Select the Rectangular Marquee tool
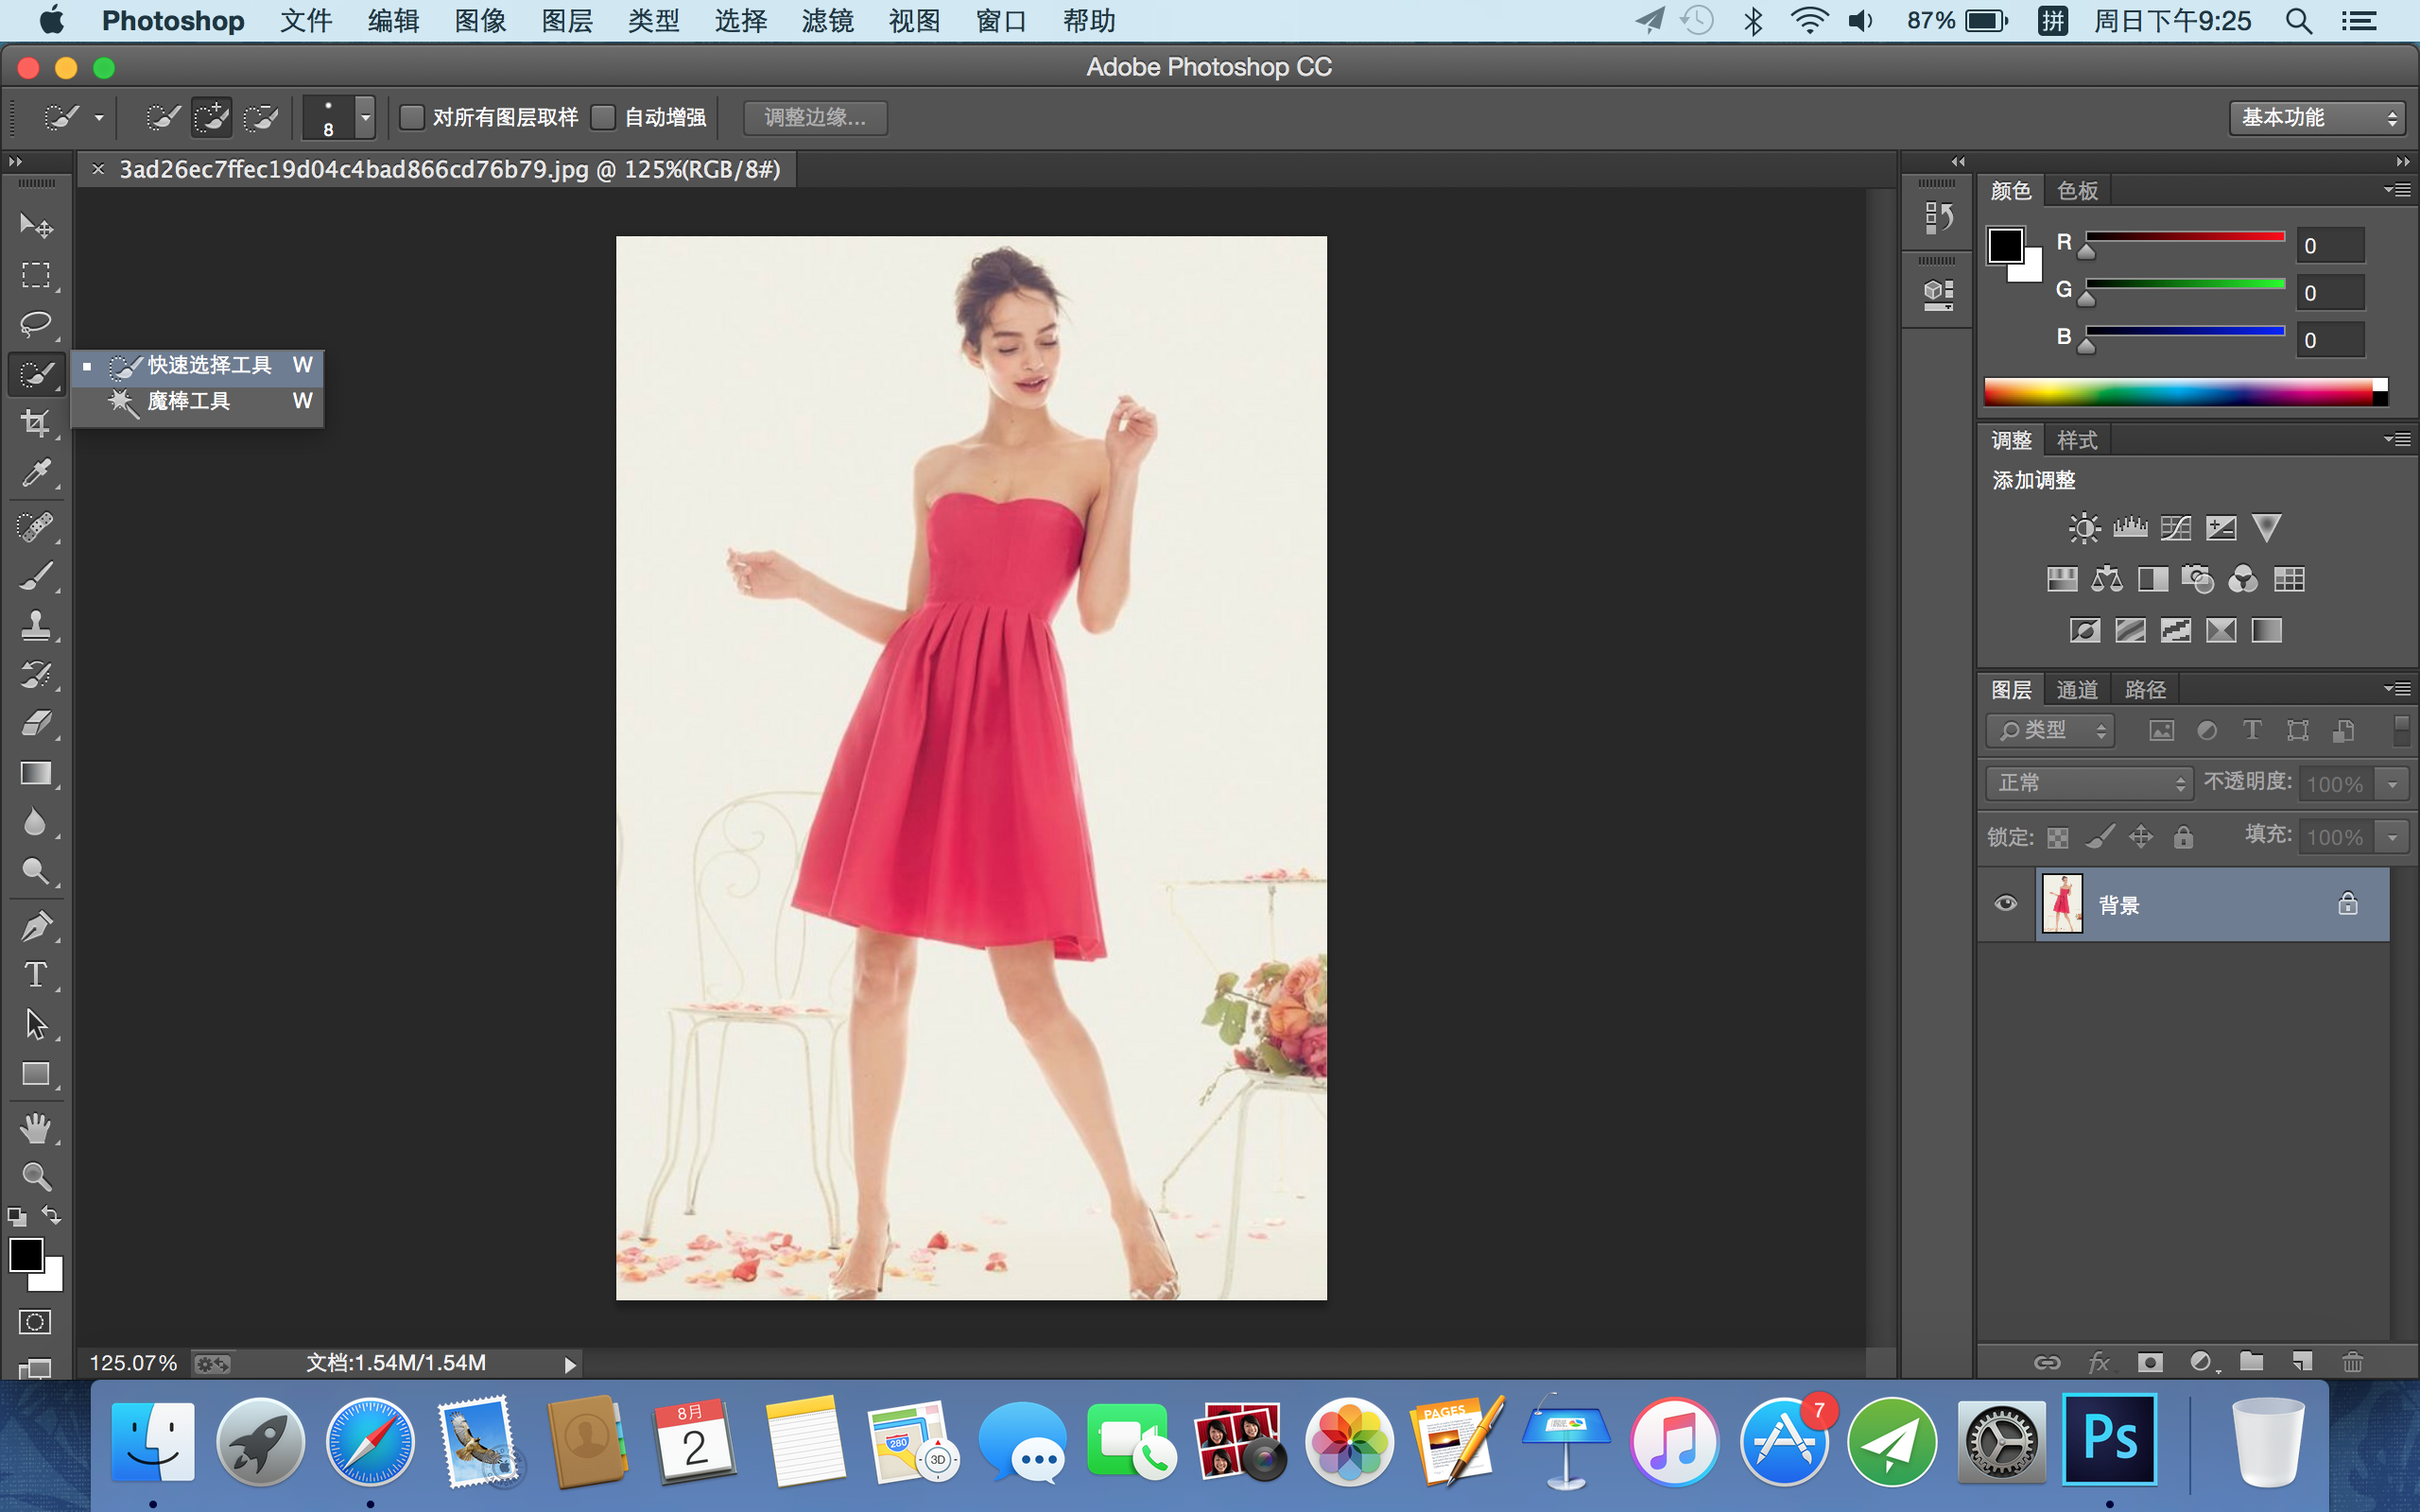Screen dimensions: 2420x1512 pos(36,275)
